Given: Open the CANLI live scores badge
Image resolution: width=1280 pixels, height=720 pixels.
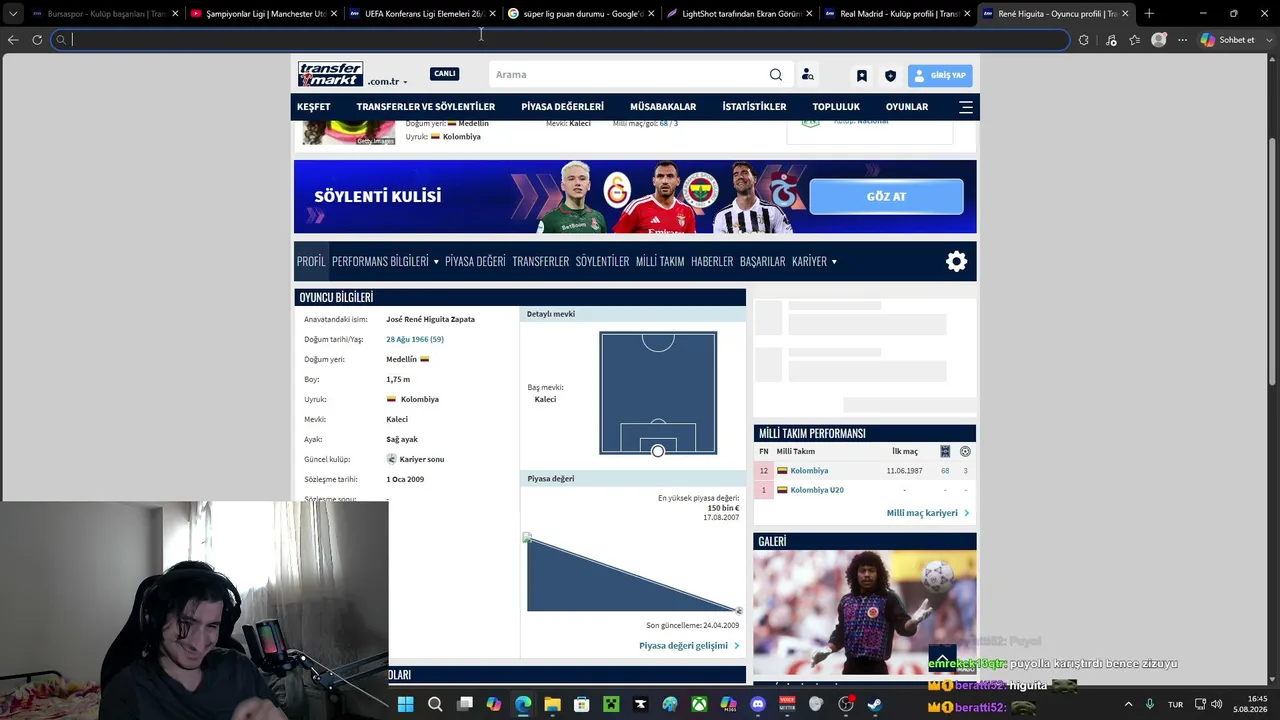Looking at the screenshot, I should point(445,74).
